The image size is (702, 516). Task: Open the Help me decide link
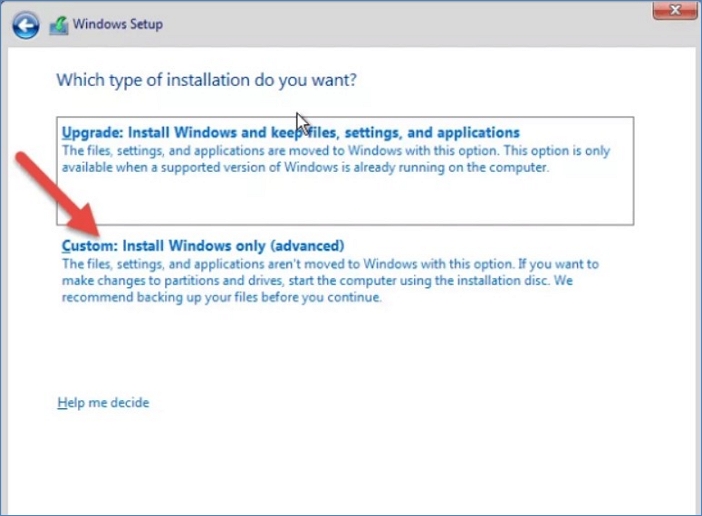103,403
